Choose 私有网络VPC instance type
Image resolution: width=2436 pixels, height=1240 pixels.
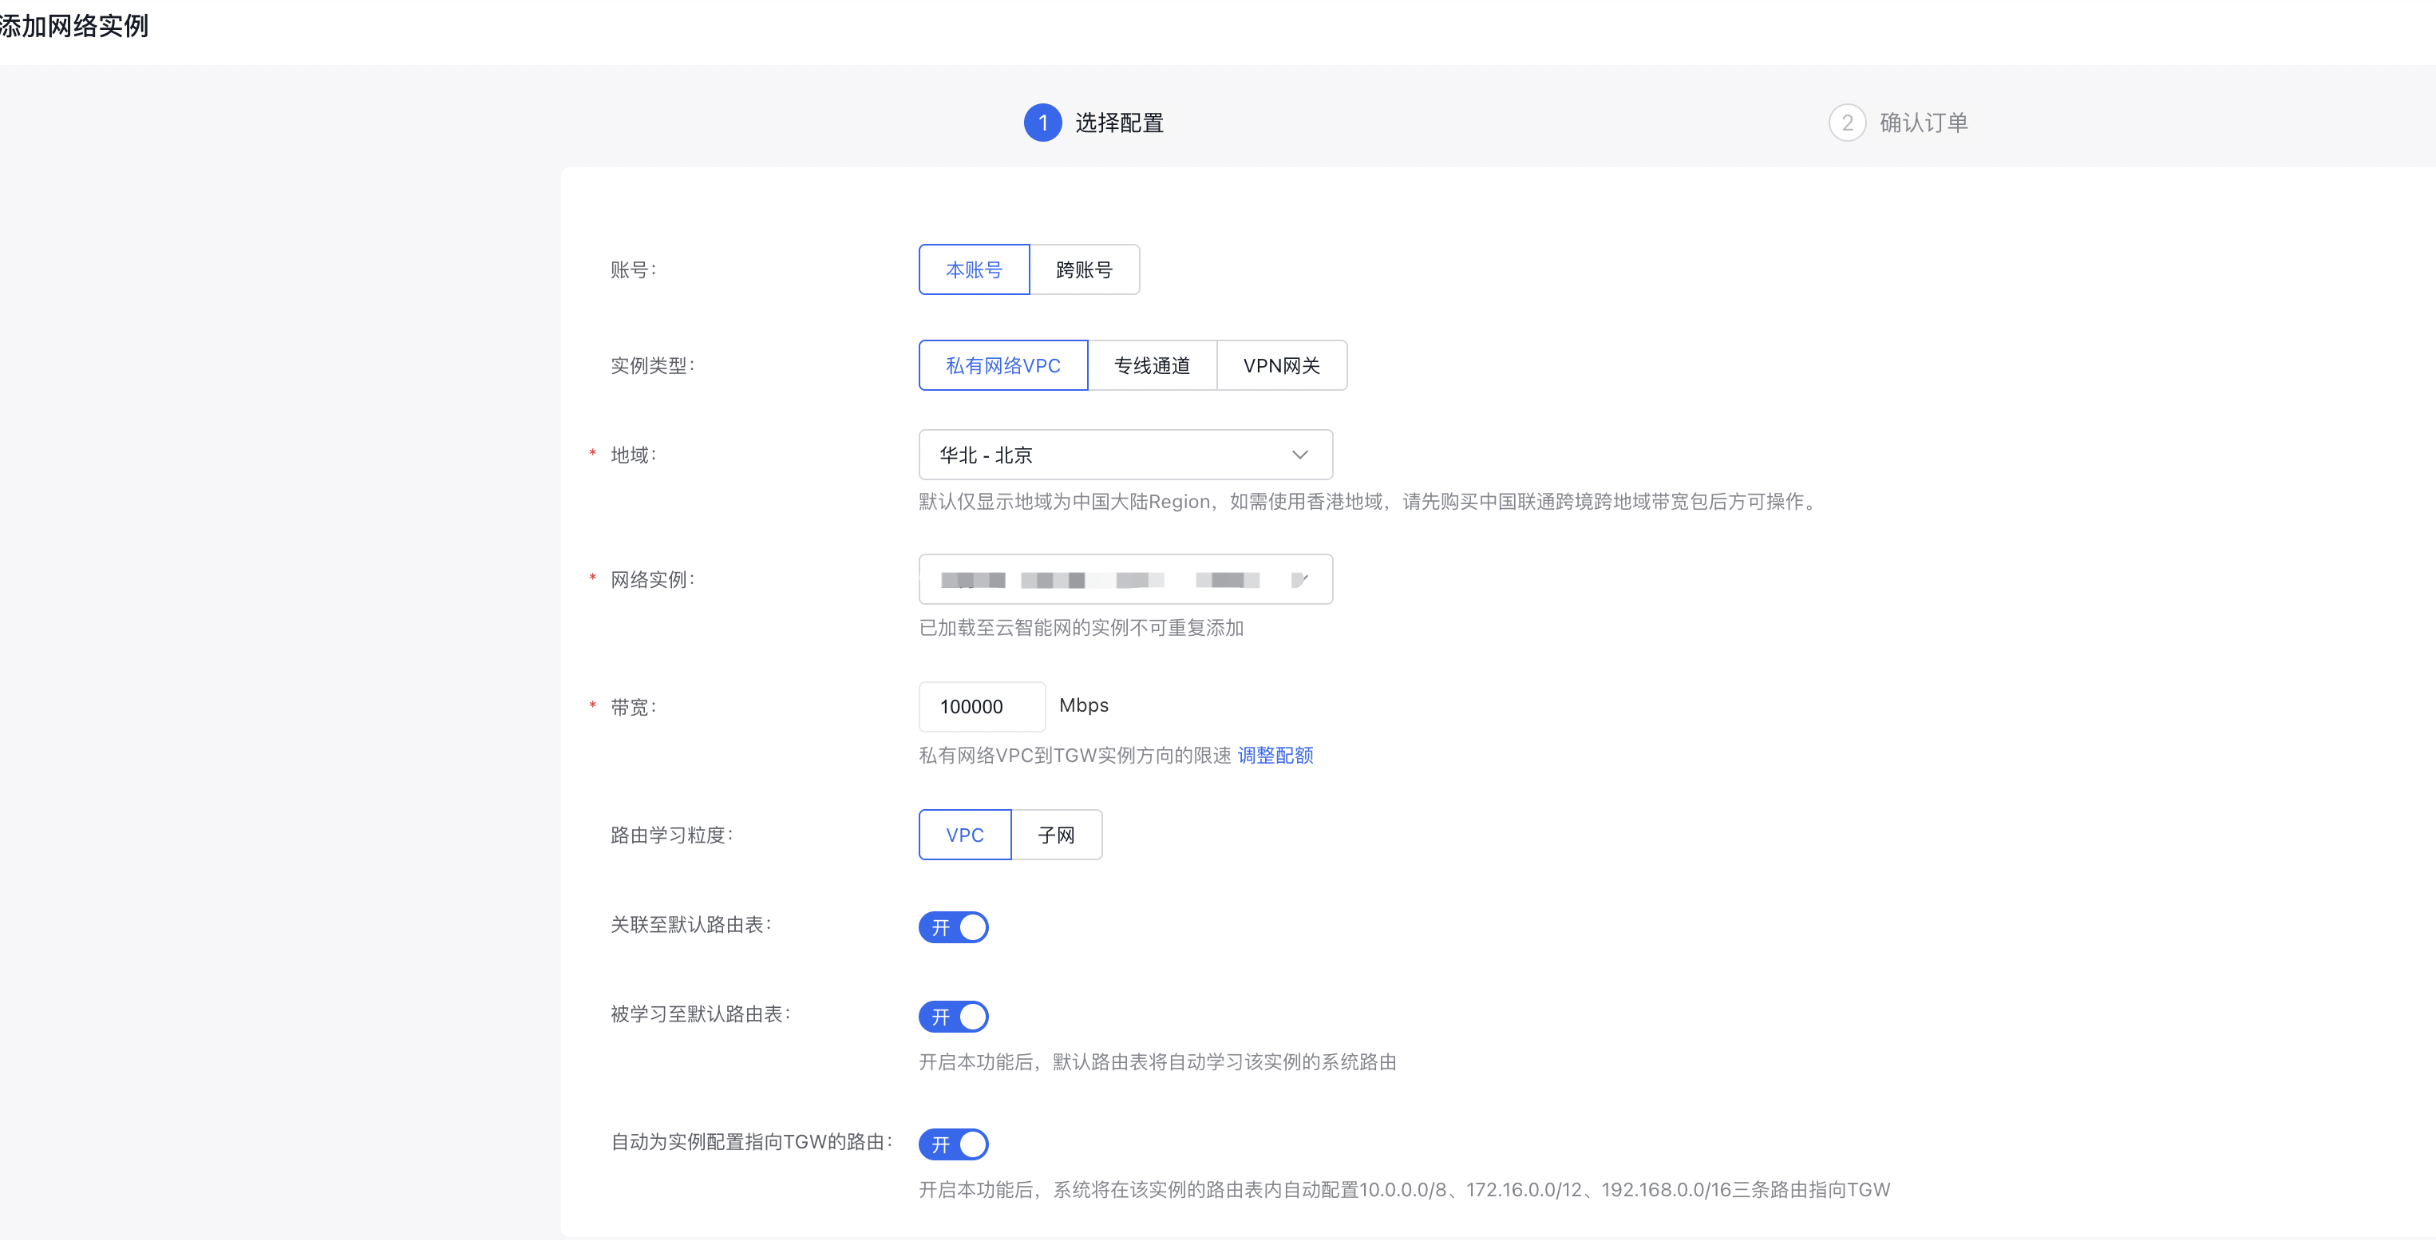coord(1002,366)
